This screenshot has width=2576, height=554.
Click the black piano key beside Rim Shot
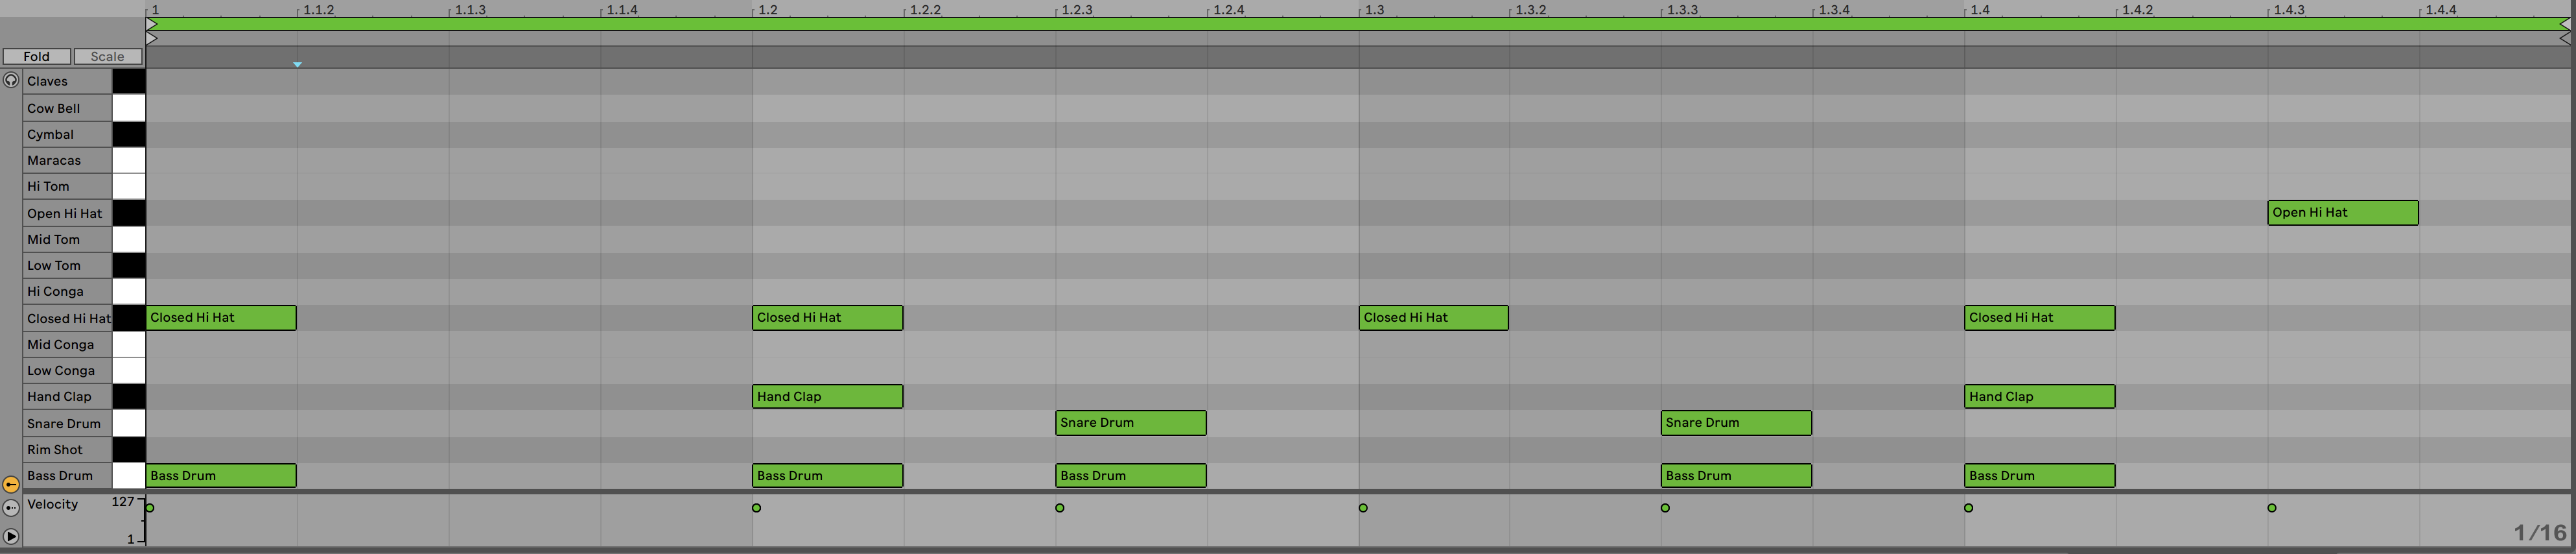128,449
